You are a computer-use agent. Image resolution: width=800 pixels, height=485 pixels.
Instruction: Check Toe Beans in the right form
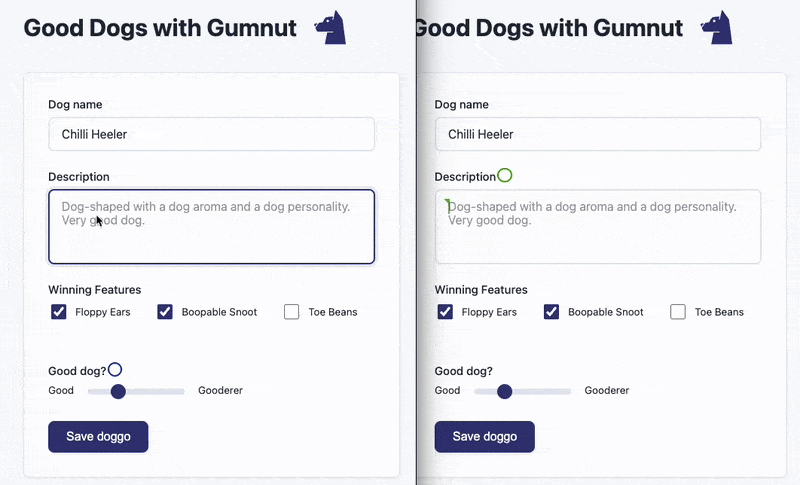678,312
